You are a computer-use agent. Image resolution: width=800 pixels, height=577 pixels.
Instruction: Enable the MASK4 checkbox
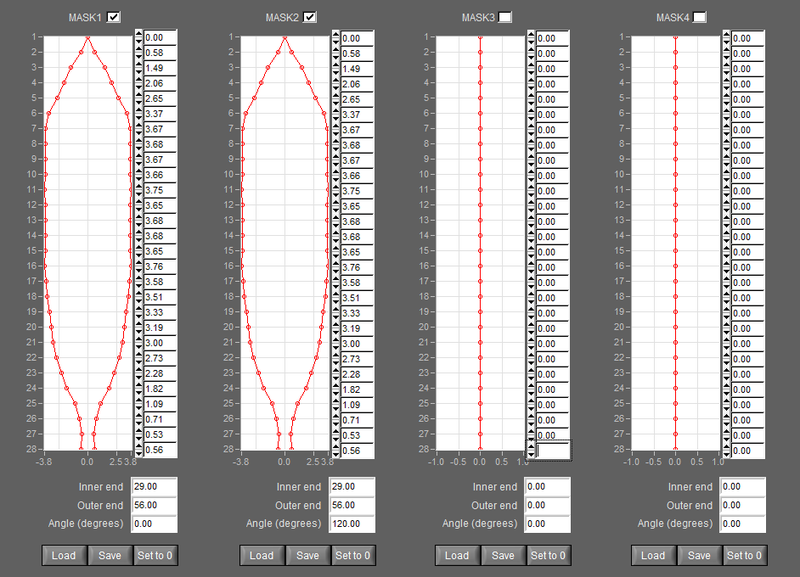(699, 17)
